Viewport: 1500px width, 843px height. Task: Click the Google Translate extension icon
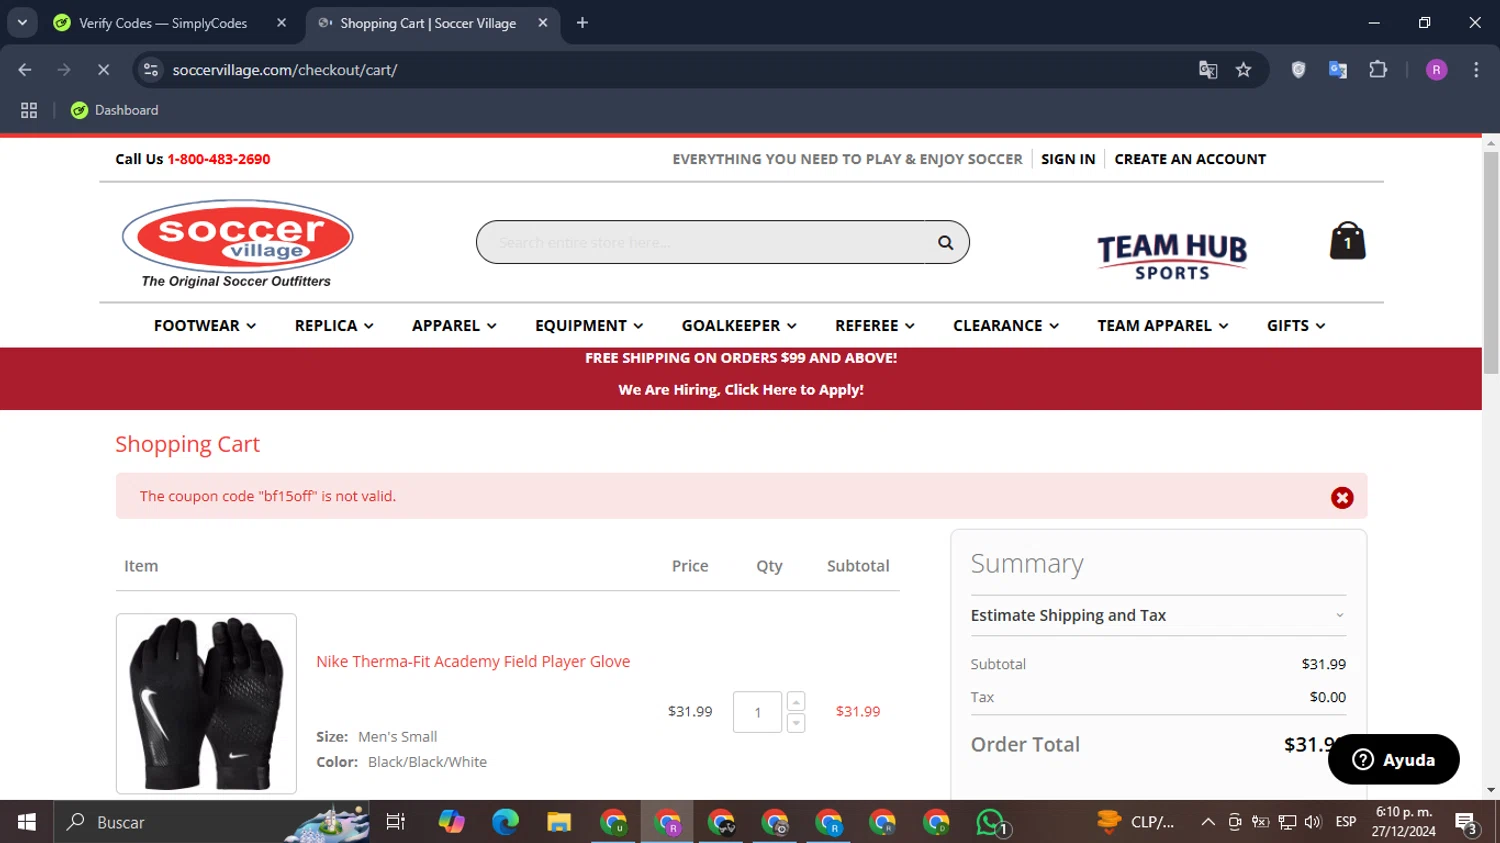(x=1338, y=70)
